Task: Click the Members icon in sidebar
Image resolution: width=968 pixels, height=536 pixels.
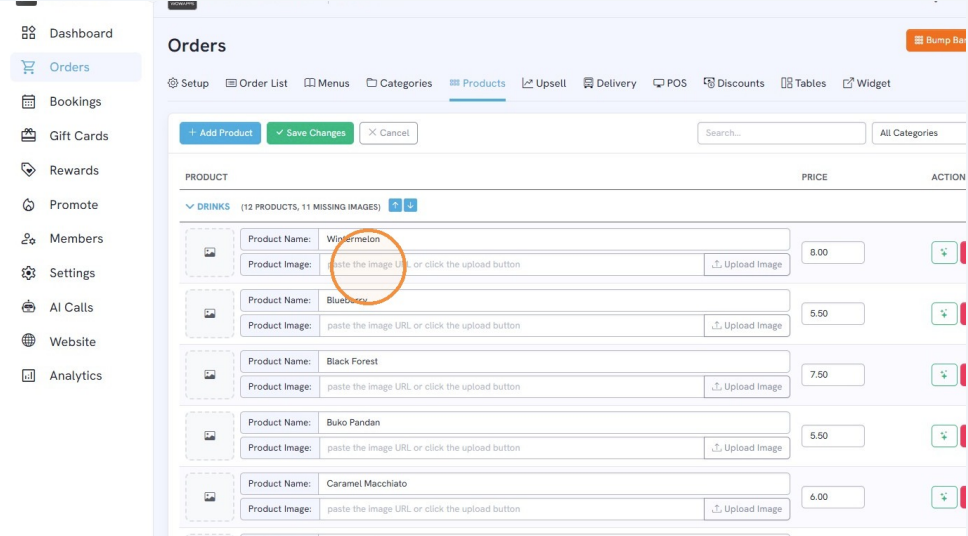Action: pyautogui.click(x=28, y=238)
